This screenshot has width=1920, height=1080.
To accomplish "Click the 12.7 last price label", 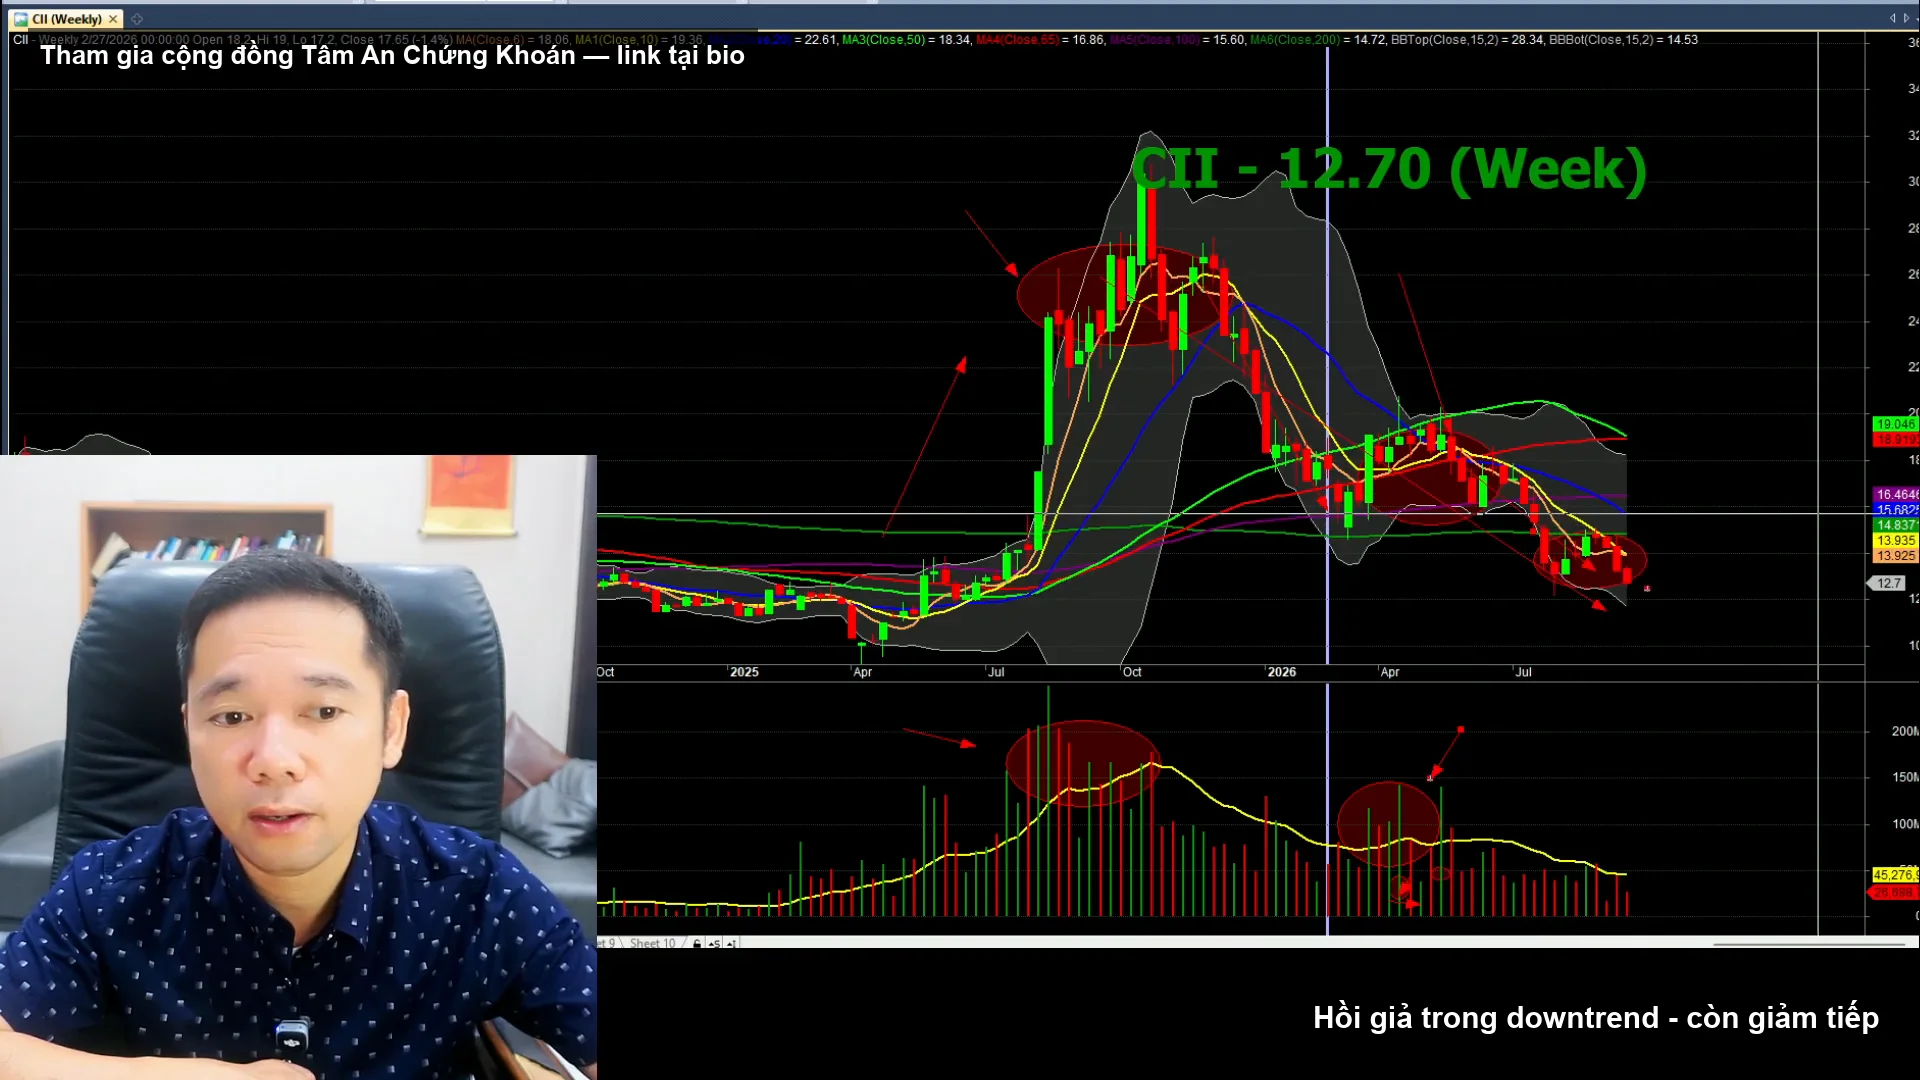I will [1888, 583].
